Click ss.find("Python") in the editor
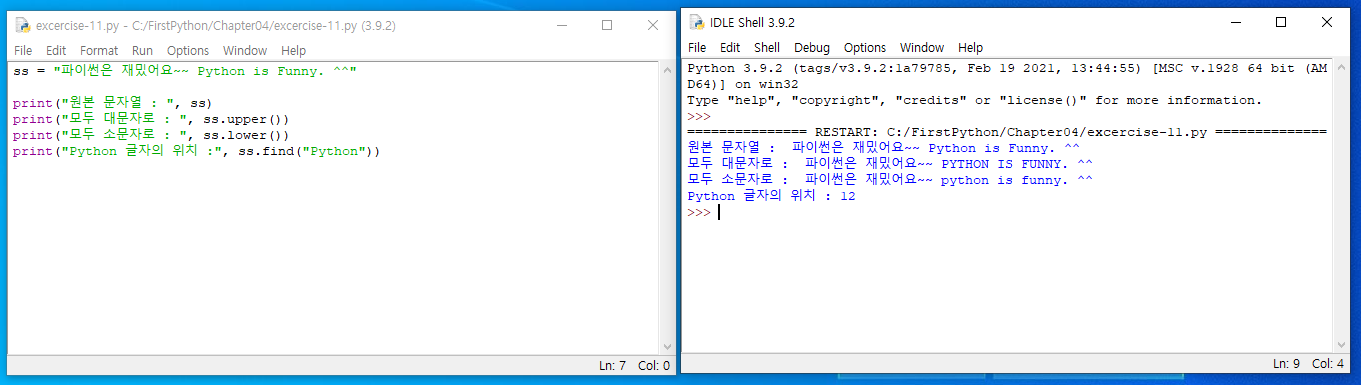1361x385 pixels. click(x=305, y=151)
